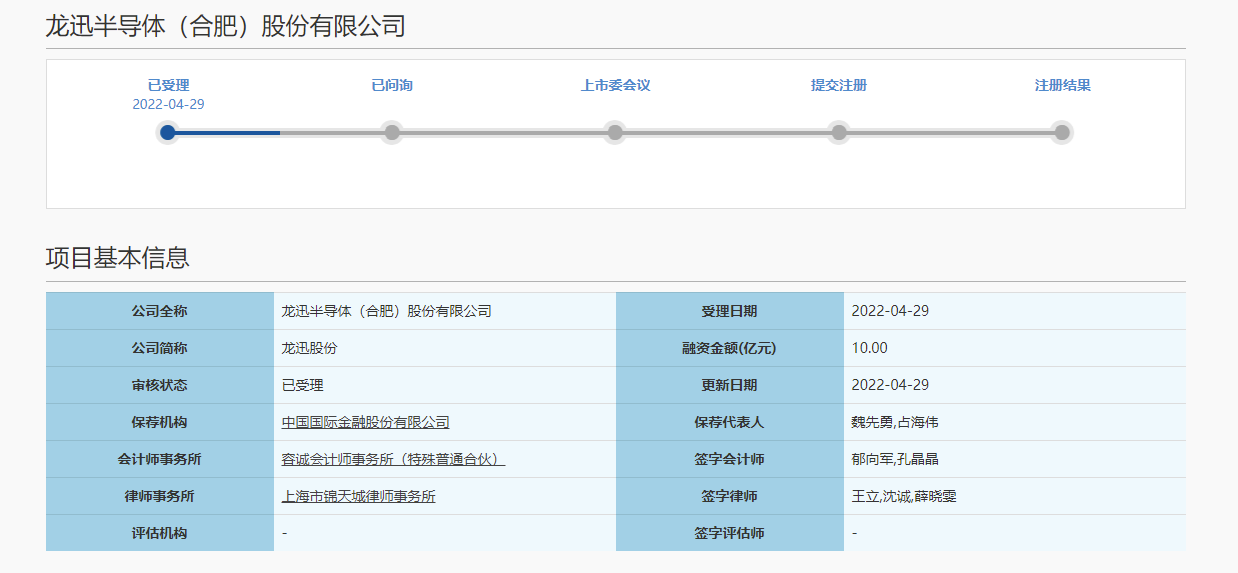The width and height of the screenshot is (1238, 573).
Task: Click the 公司全称 value in the table
Action: tap(387, 311)
